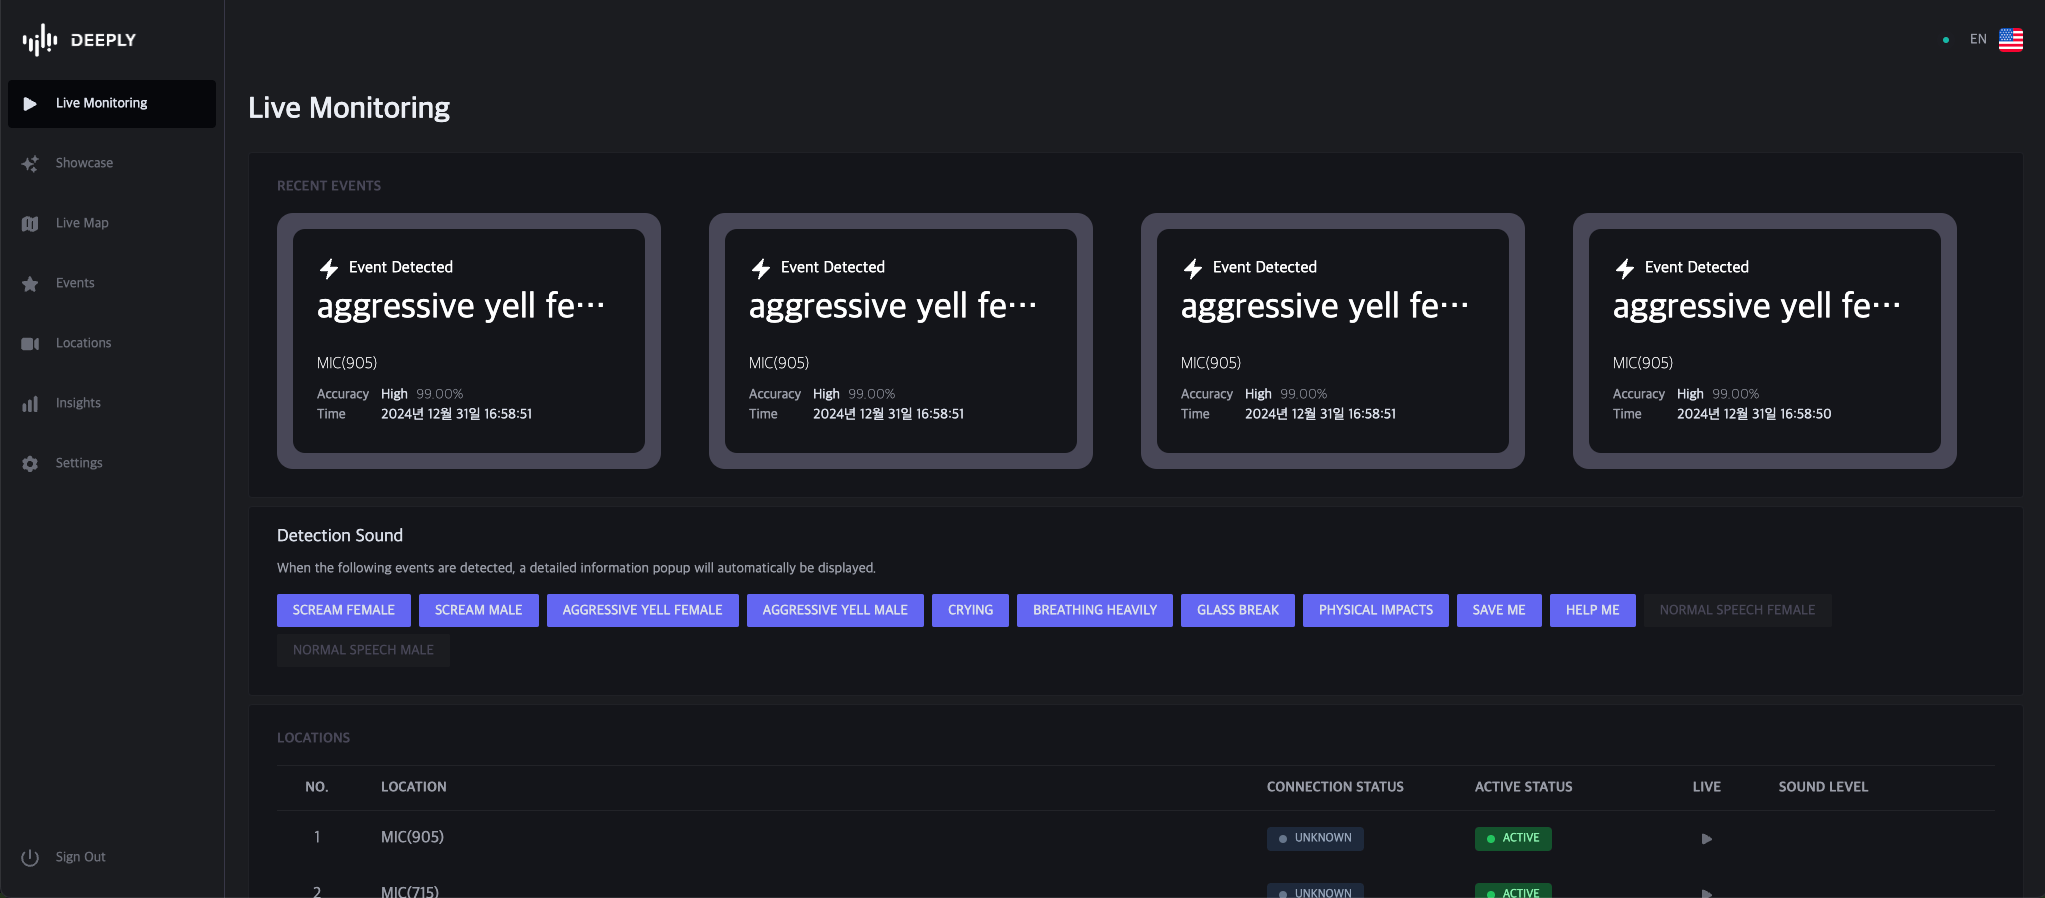Select the MIC(905) location row
Viewport: 2045px width, 898px height.
tap(412, 837)
